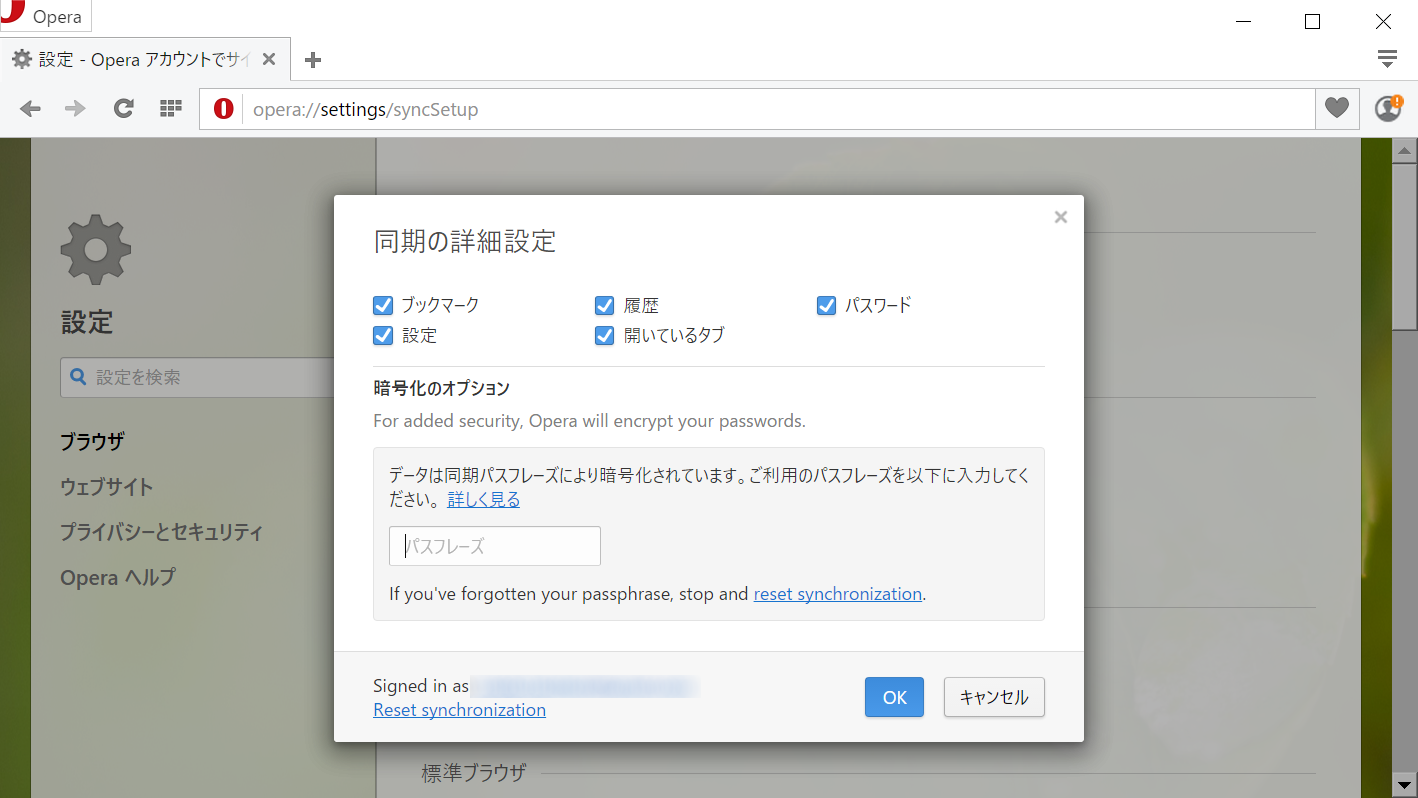The width and height of the screenshot is (1418, 798).
Task: Confirm with the OK button
Action: point(894,697)
